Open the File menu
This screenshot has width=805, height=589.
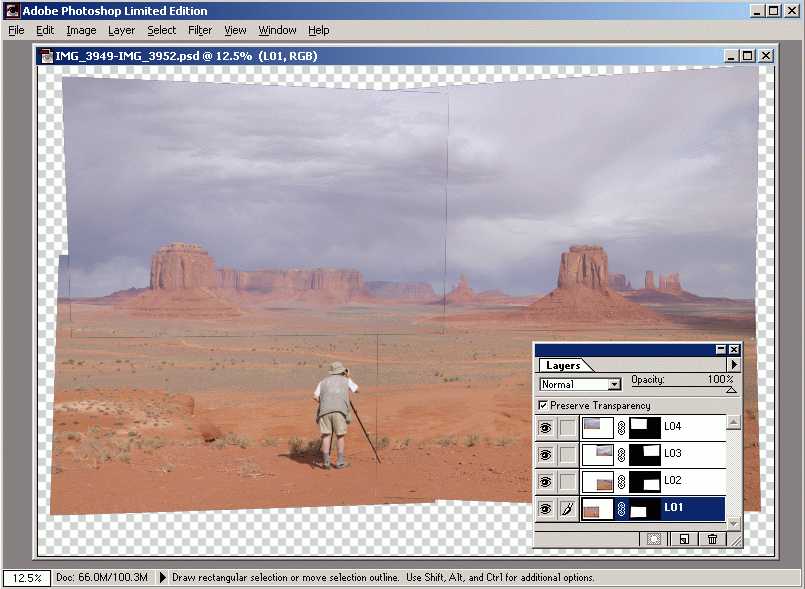coord(16,30)
